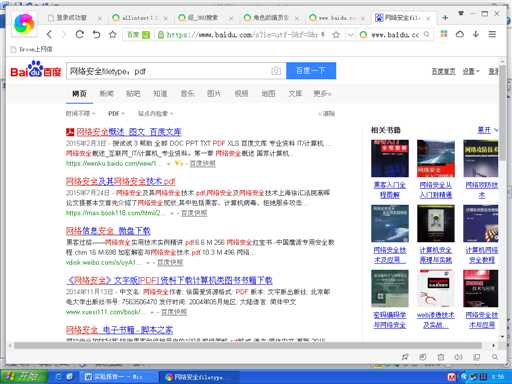
Task: Click the 360 browser colorful logo
Action: point(24,24)
